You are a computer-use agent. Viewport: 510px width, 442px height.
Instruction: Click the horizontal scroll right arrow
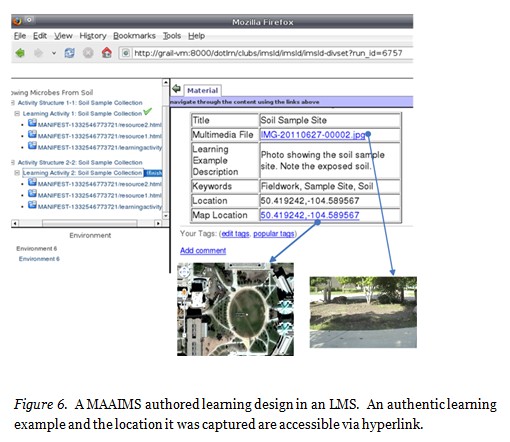[158, 223]
